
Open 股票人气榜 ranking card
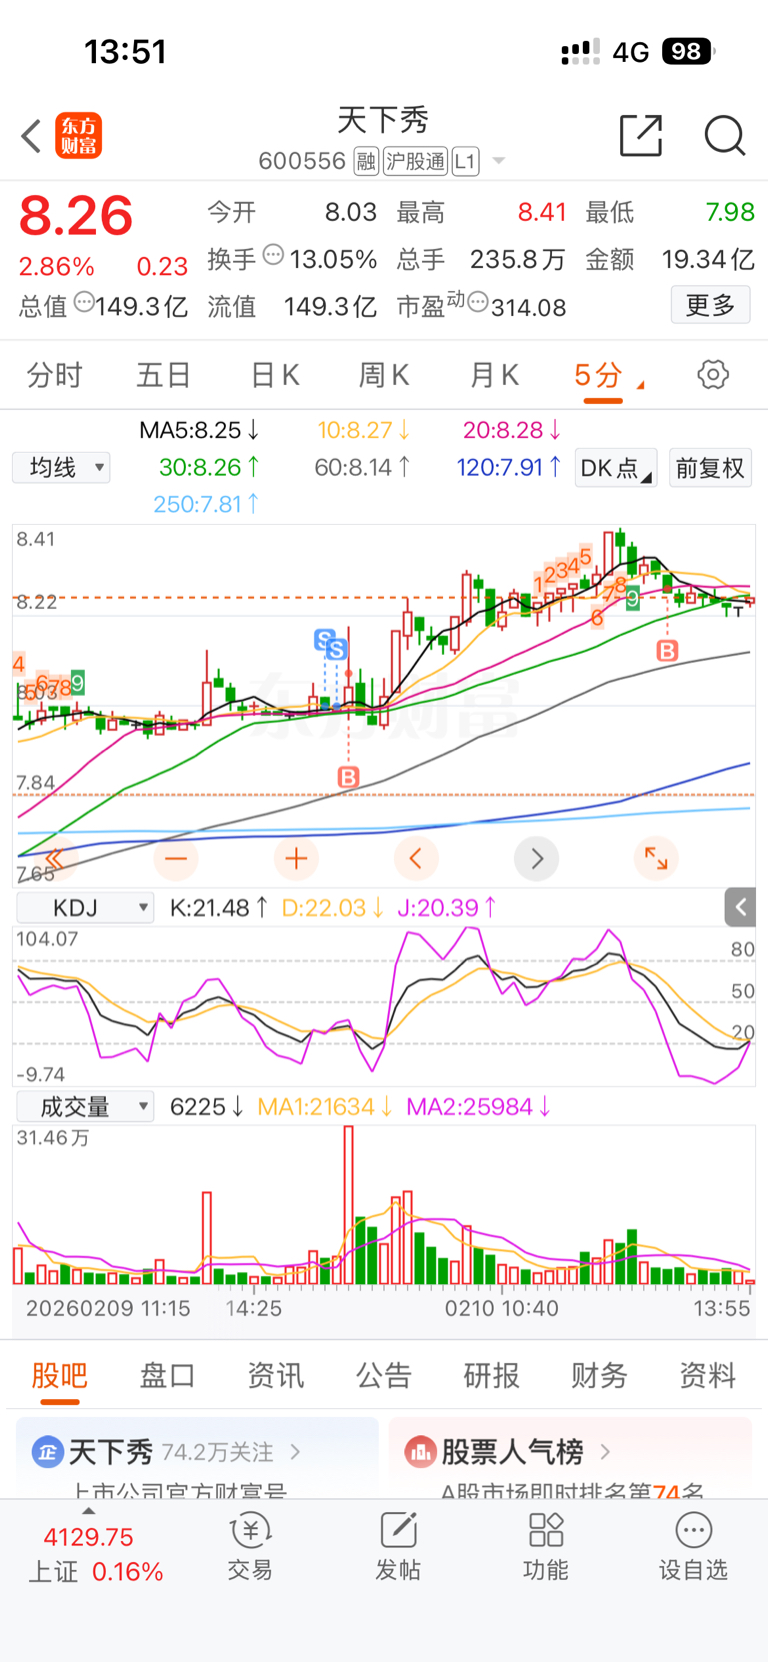[x=570, y=1458]
